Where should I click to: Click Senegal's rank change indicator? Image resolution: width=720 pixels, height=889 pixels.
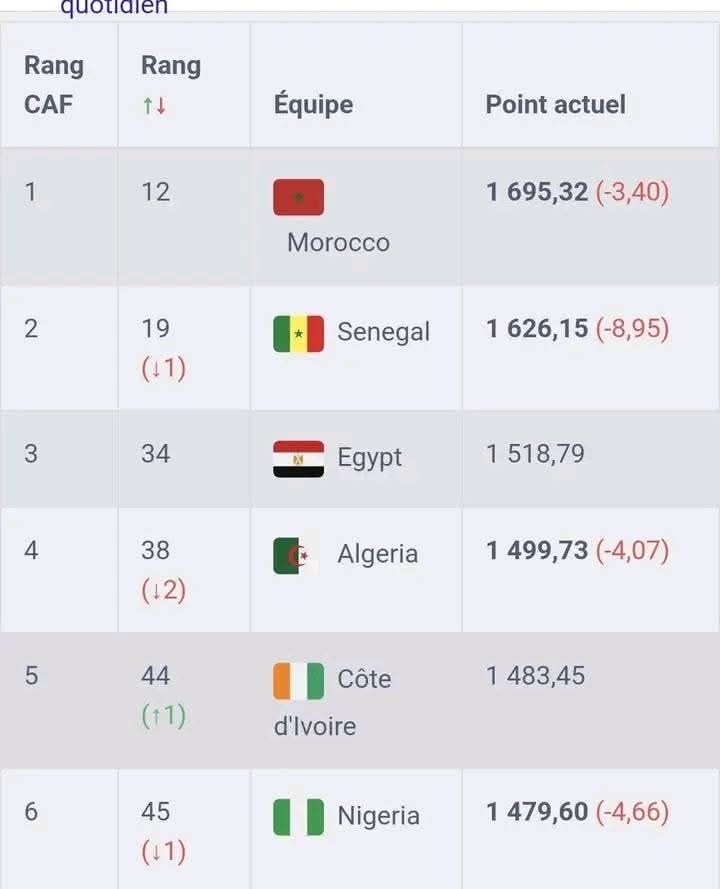pos(164,369)
